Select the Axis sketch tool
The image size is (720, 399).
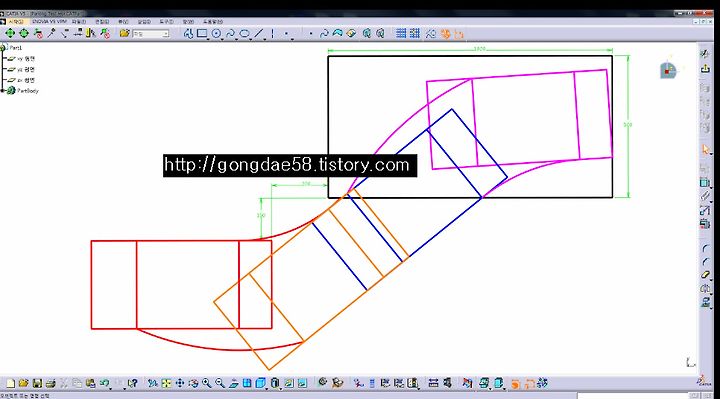click(273, 34)
